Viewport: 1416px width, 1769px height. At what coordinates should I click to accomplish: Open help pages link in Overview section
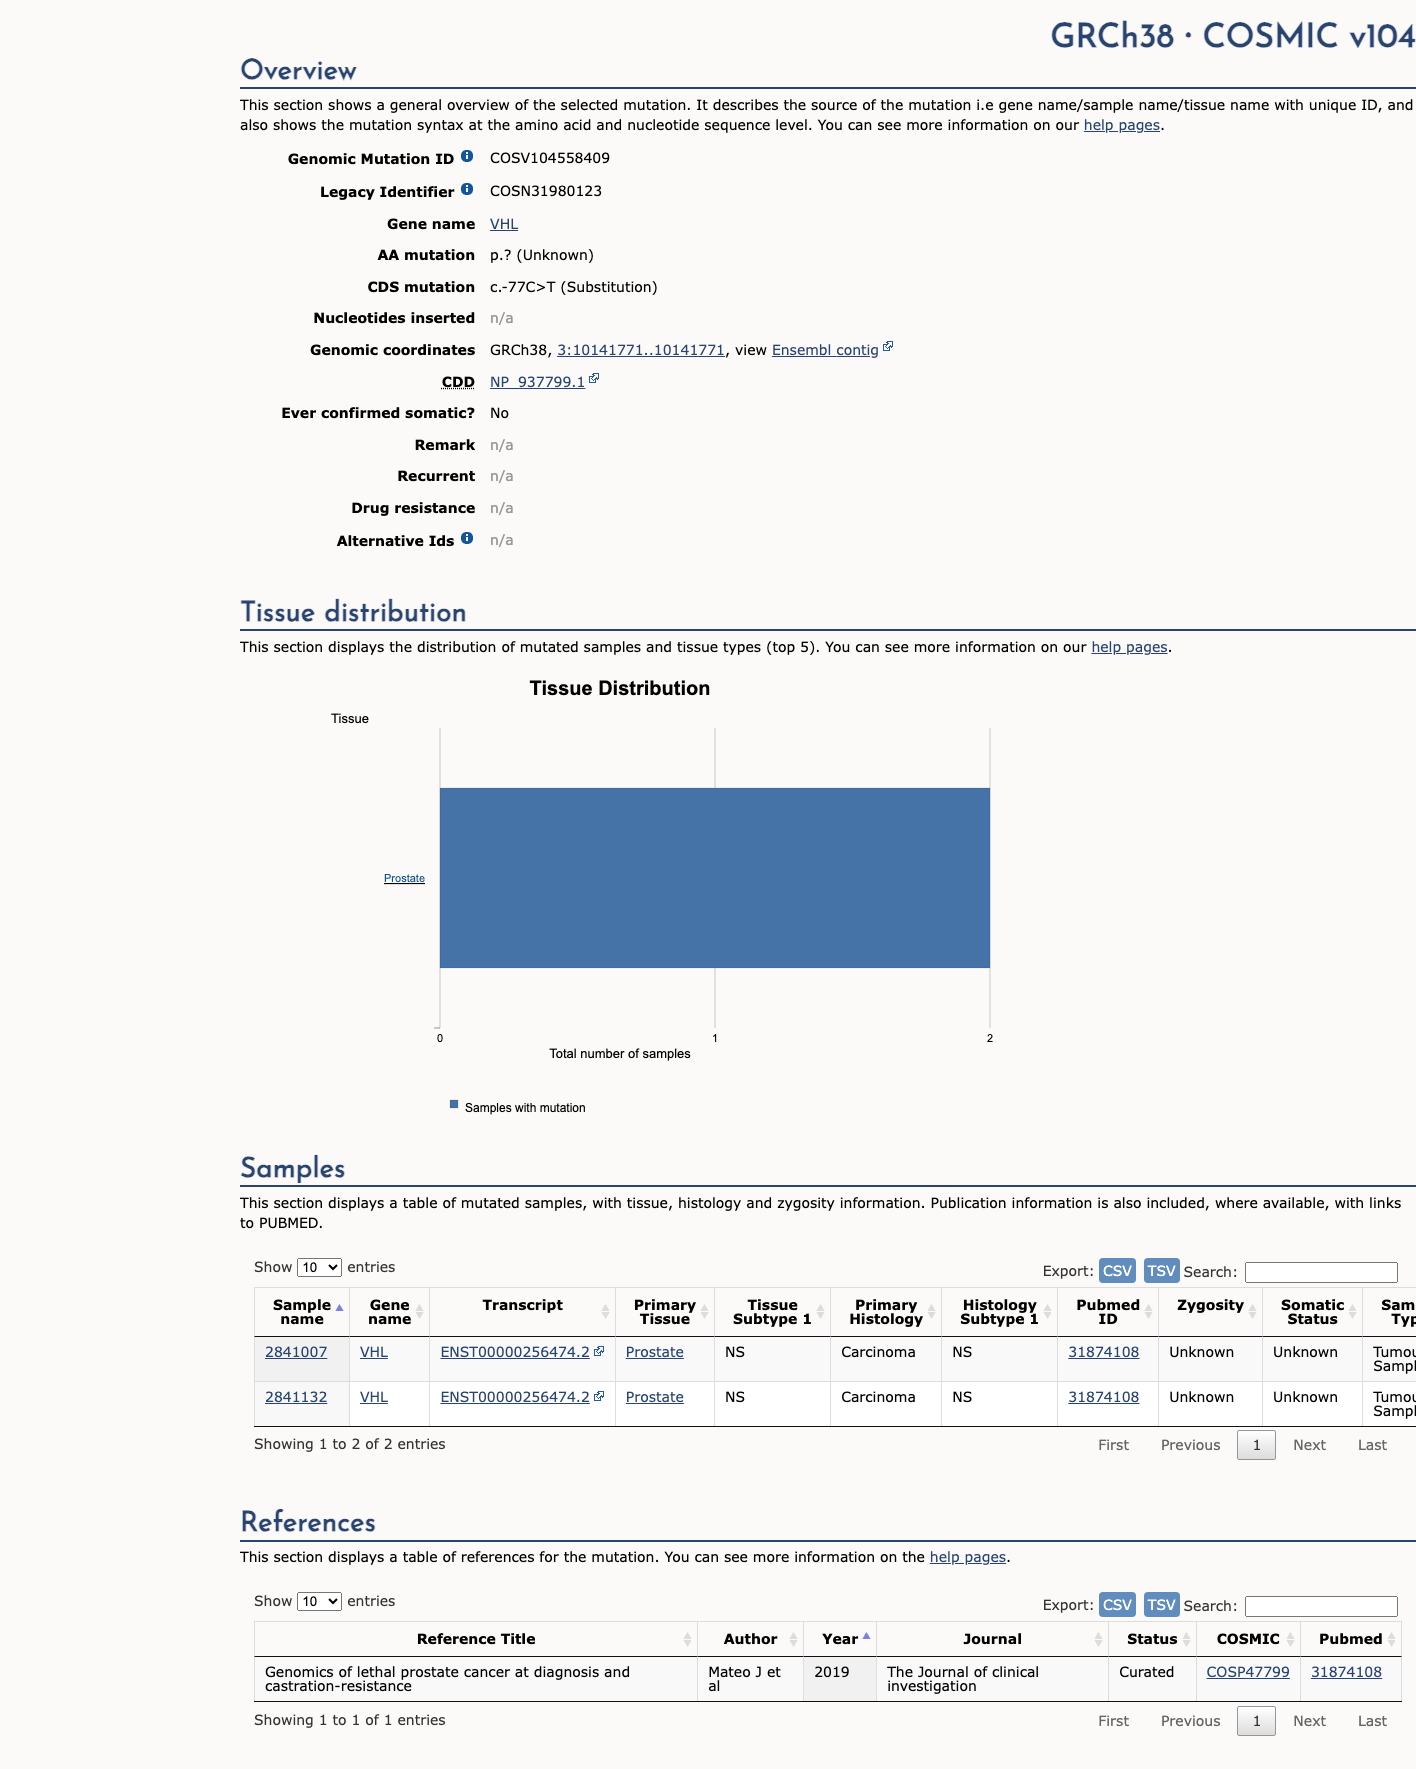(1122, 125)
